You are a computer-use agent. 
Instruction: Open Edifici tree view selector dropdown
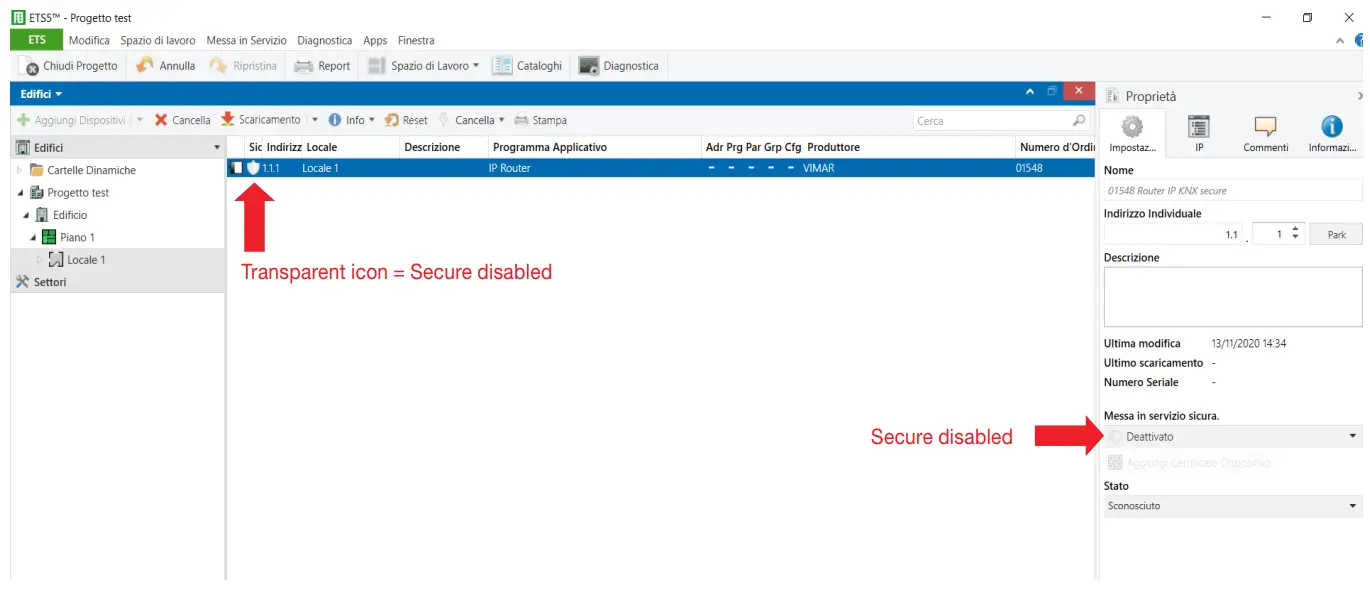tap(218, 148)
